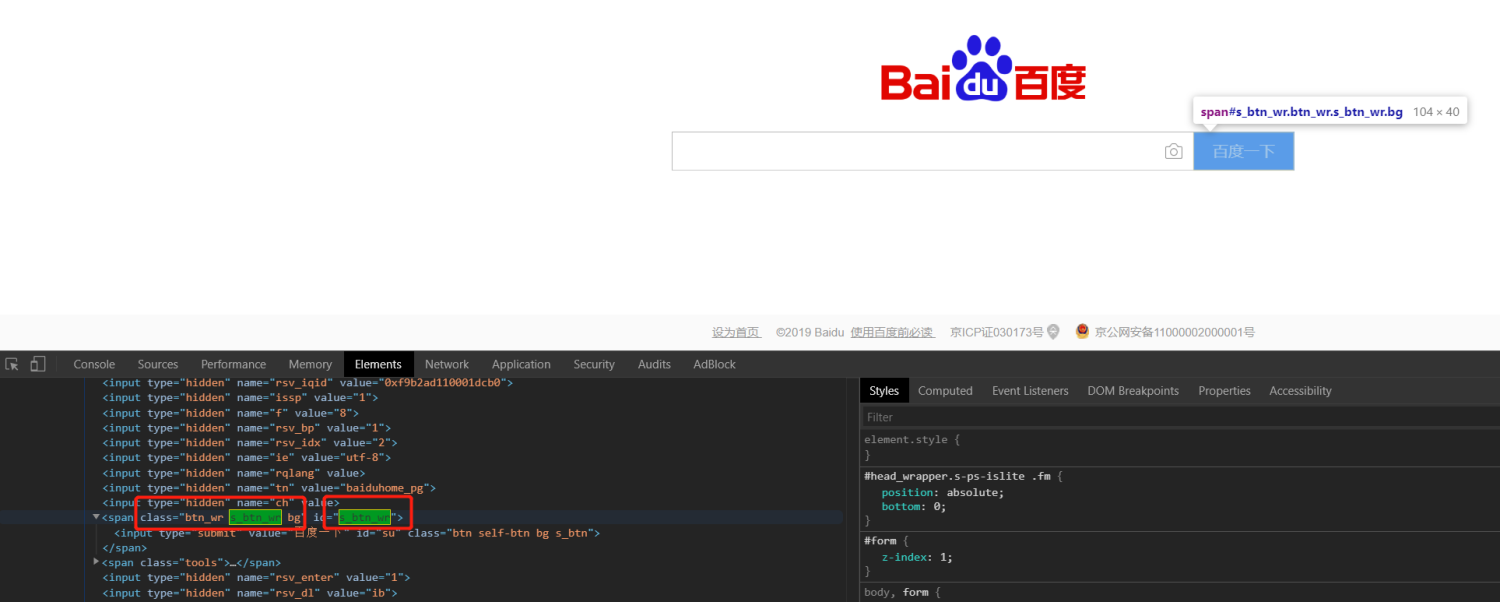The width and height of the screenshot is (1500, 602).
Task: Toggle the device toolbar icon
Action: coord(38,364)
